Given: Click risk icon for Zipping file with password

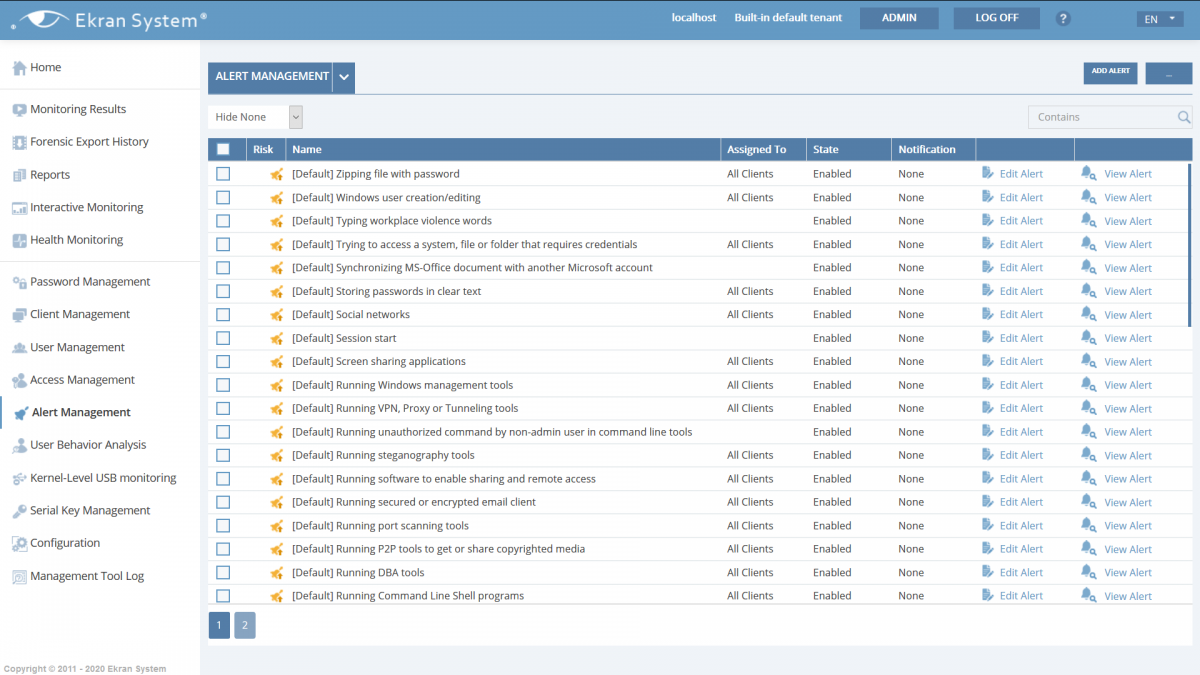Looking at the screenshot, I should pyautogui.click(x=276, y=174).
